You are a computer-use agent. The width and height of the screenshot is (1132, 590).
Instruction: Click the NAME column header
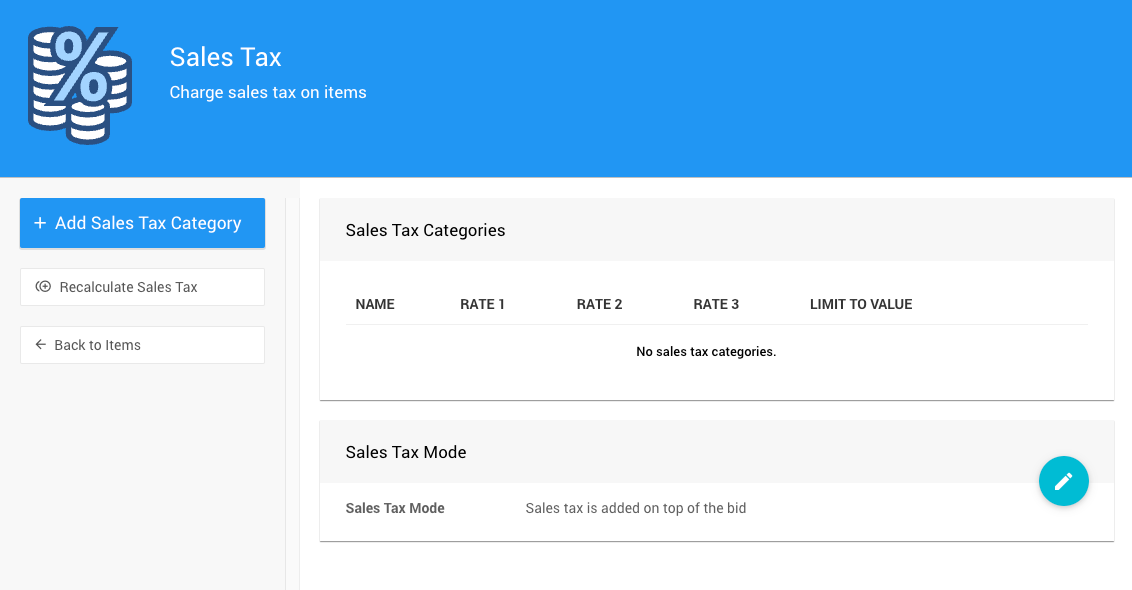point(375,304)
